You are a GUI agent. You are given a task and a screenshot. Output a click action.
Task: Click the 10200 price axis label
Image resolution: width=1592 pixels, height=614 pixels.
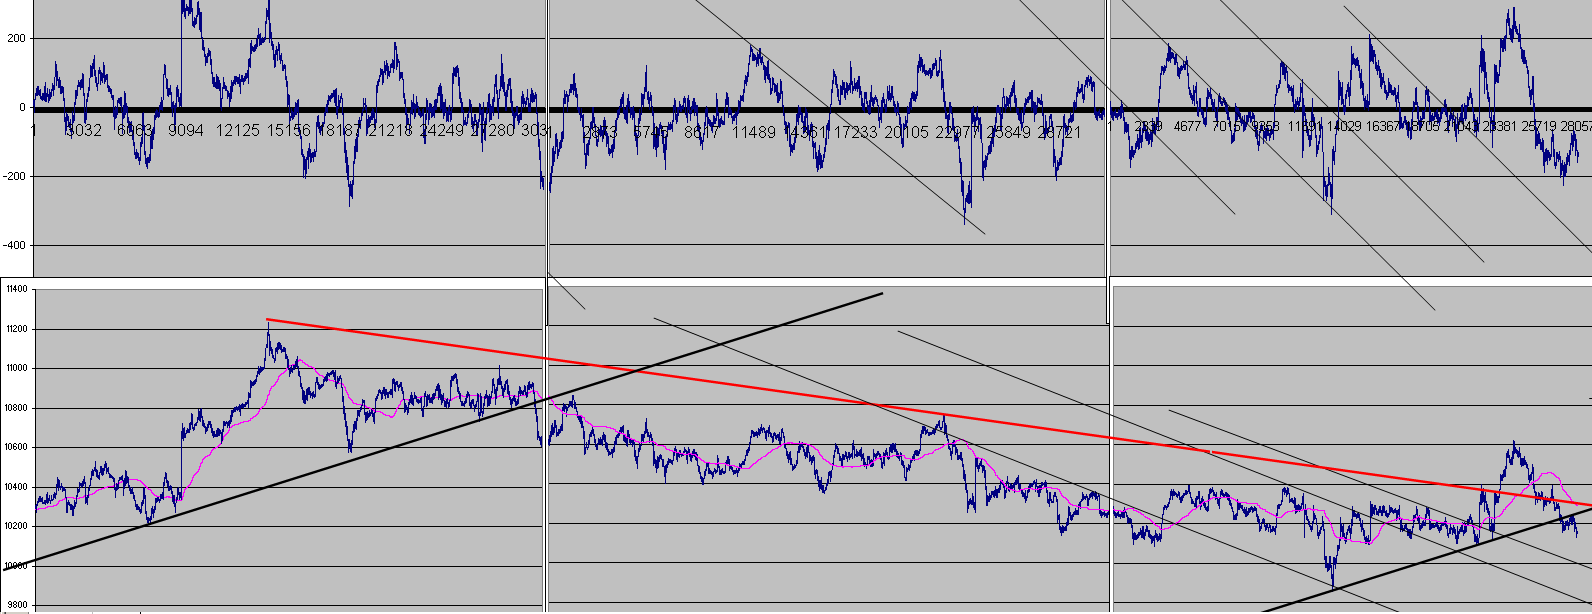18,526
